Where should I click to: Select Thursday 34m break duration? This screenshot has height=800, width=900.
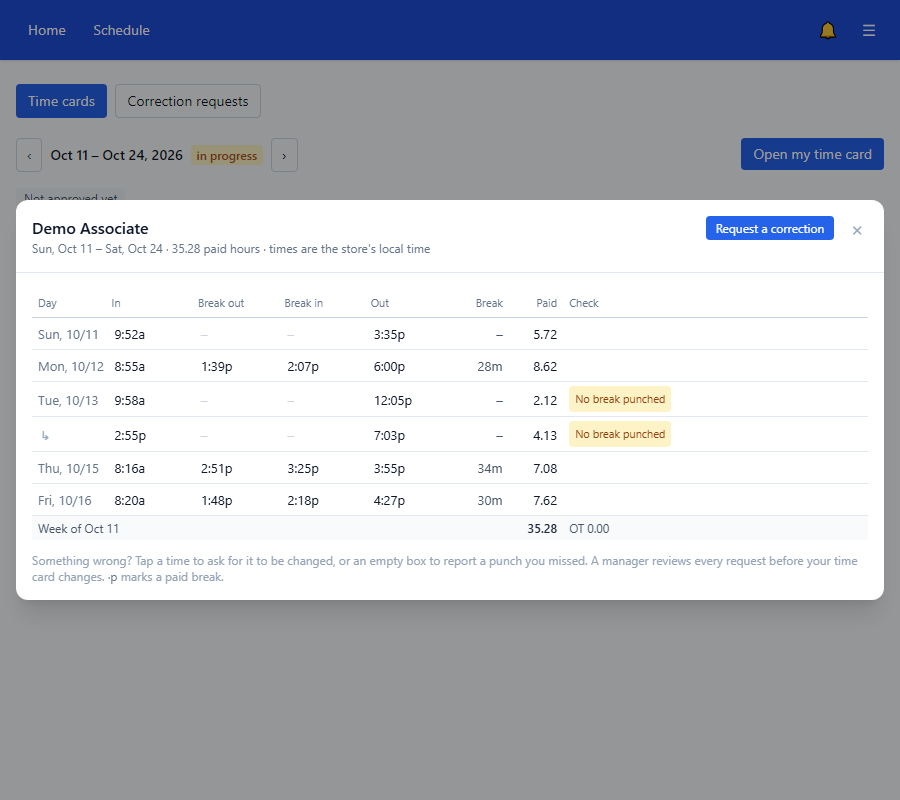pyautogui.click(x=490, y=469)
